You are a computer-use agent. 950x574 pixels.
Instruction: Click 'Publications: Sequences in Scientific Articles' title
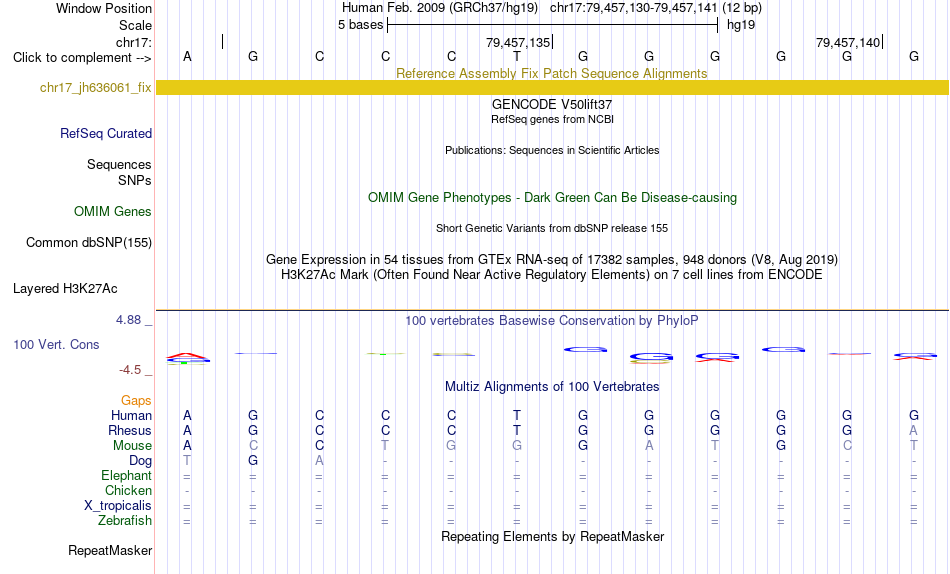(x=552, y=150)
